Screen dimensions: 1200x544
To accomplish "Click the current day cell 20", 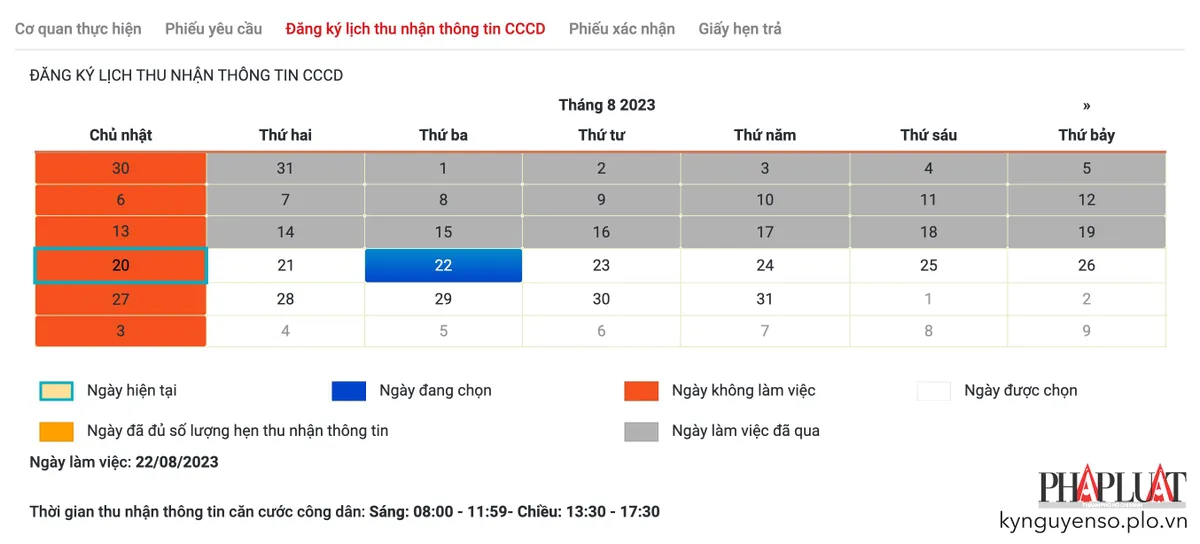I will tap(121, 266).
